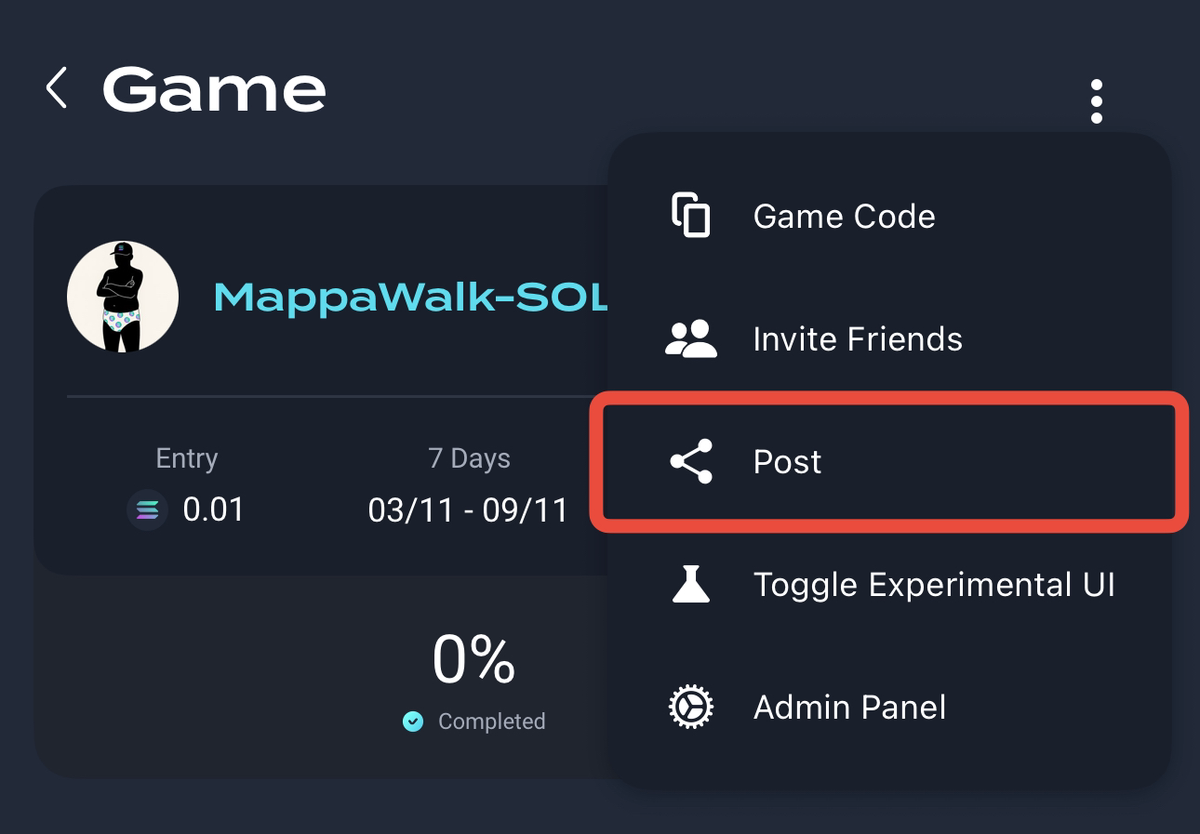The height and width of the screenshot is (834, 1200).
Task: Go back using the left arrow
Action: coord(57,89)
